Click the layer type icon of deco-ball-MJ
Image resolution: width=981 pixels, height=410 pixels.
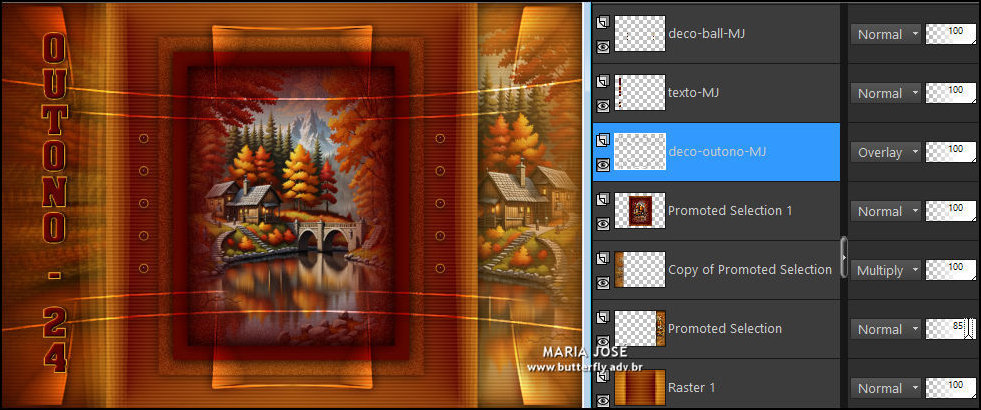(603, 22)
